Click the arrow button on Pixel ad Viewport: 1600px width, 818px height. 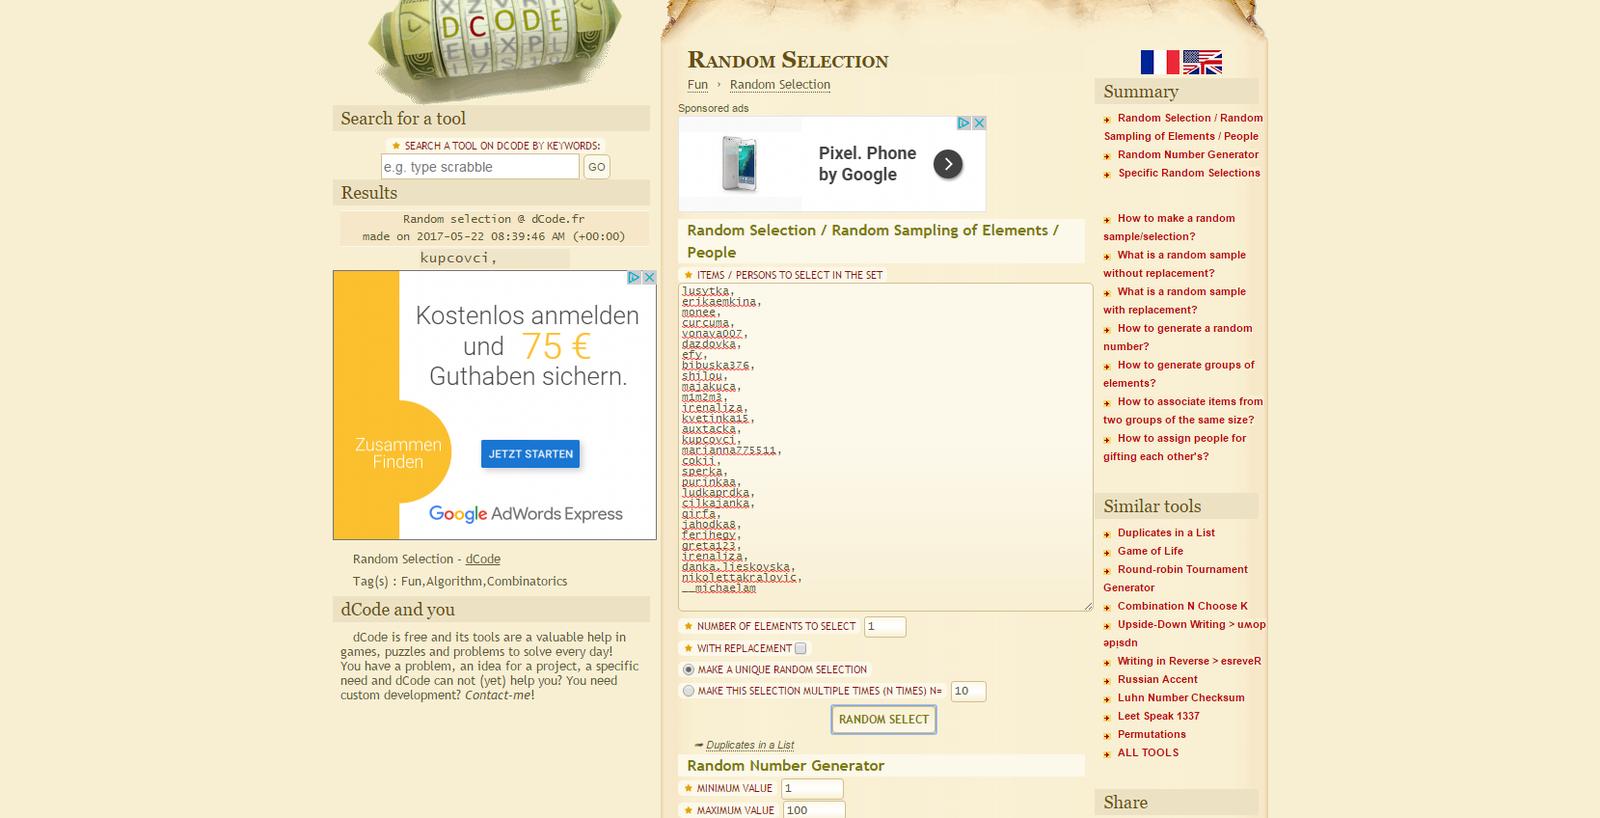click(947, 164)
